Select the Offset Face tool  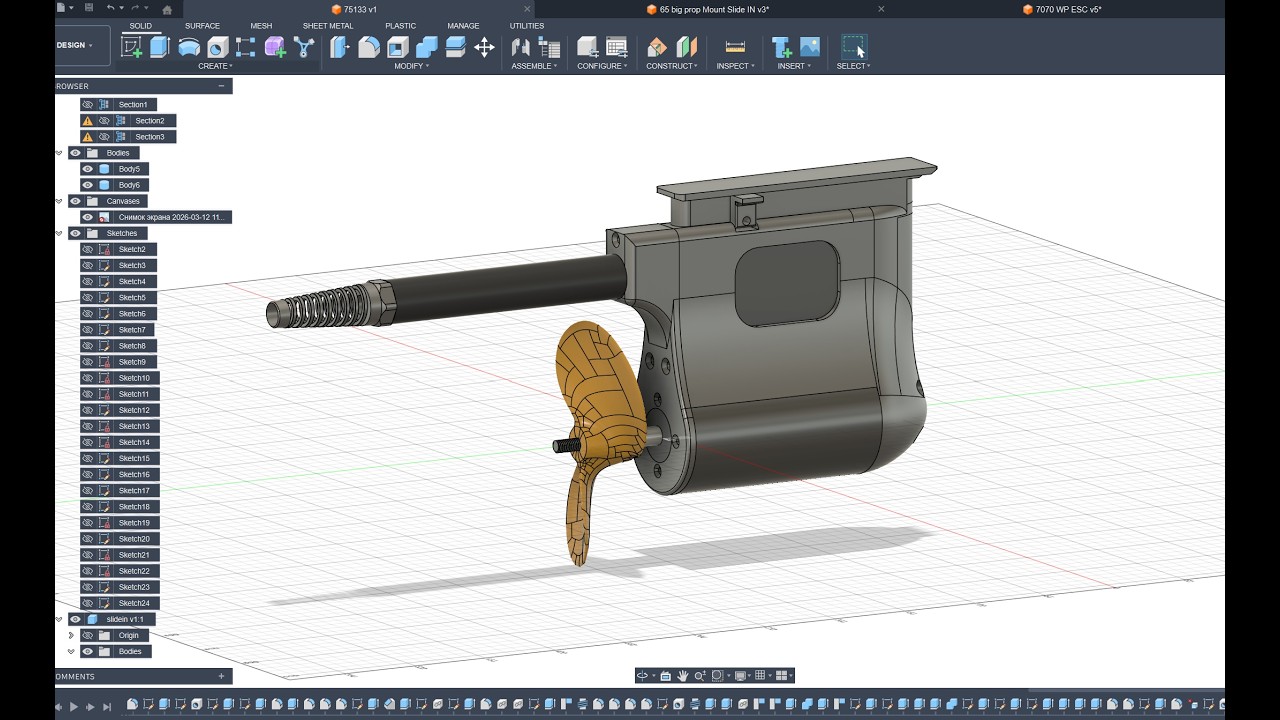pos(455,47)
